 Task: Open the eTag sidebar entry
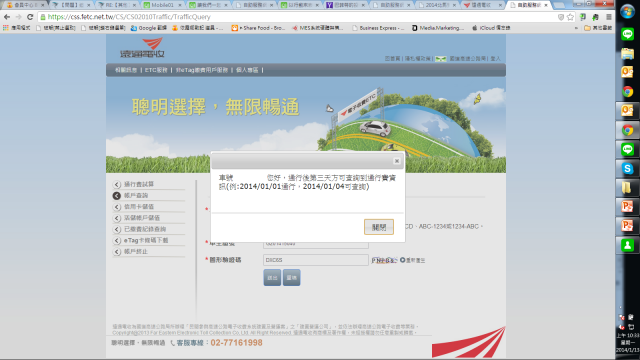(x=146, y=240)
